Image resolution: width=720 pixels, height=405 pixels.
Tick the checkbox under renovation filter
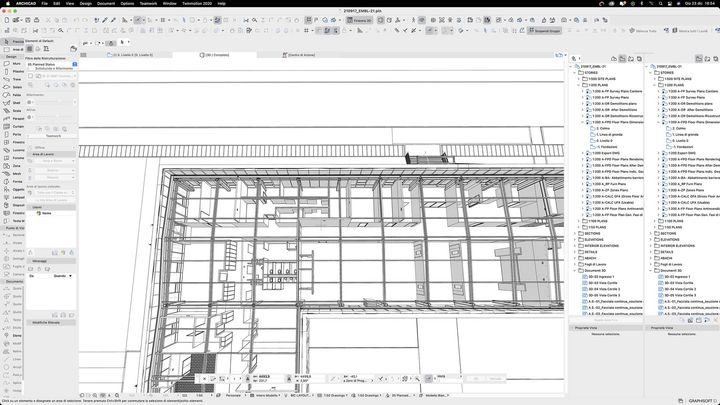(31, 76)
